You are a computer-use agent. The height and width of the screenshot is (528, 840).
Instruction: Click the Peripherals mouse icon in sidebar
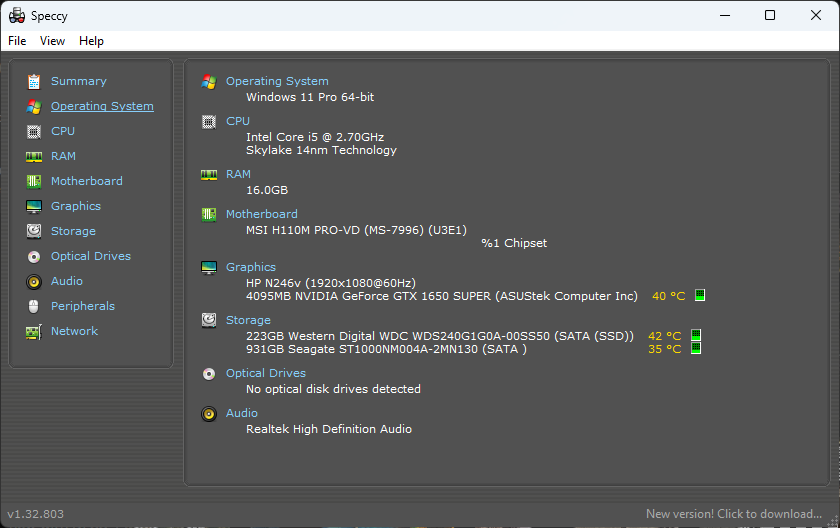(x=34, y=307)
